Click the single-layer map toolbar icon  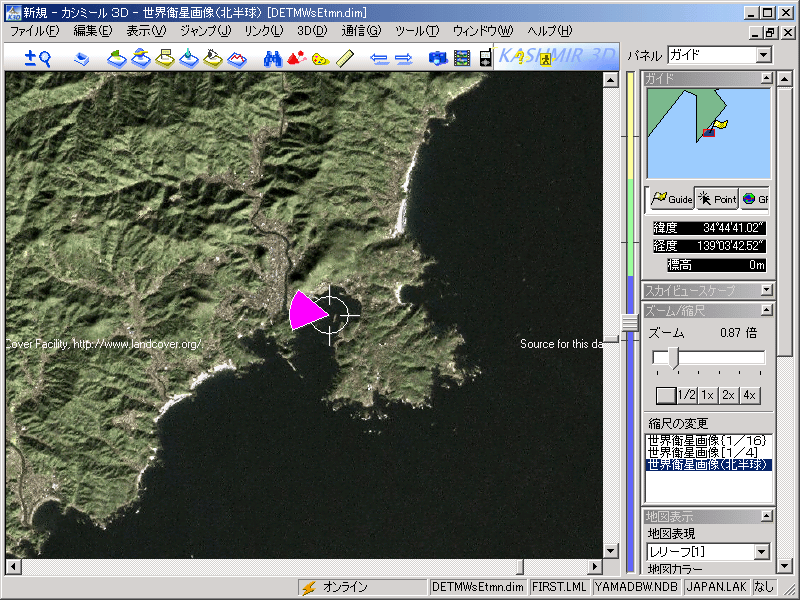82,59
